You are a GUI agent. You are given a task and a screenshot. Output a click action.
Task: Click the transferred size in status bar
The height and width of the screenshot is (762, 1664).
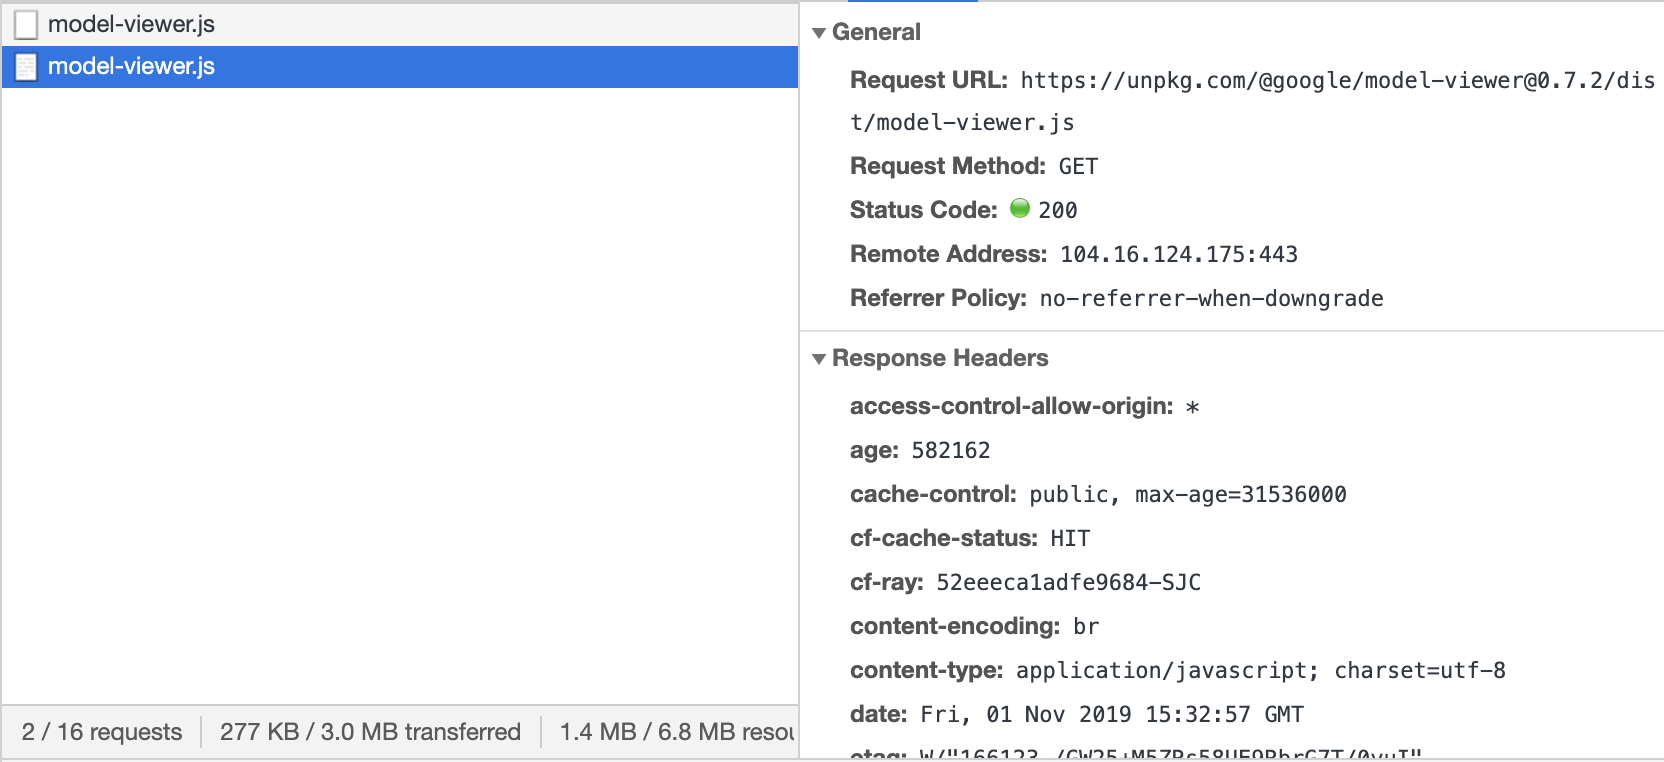point(370,732)
